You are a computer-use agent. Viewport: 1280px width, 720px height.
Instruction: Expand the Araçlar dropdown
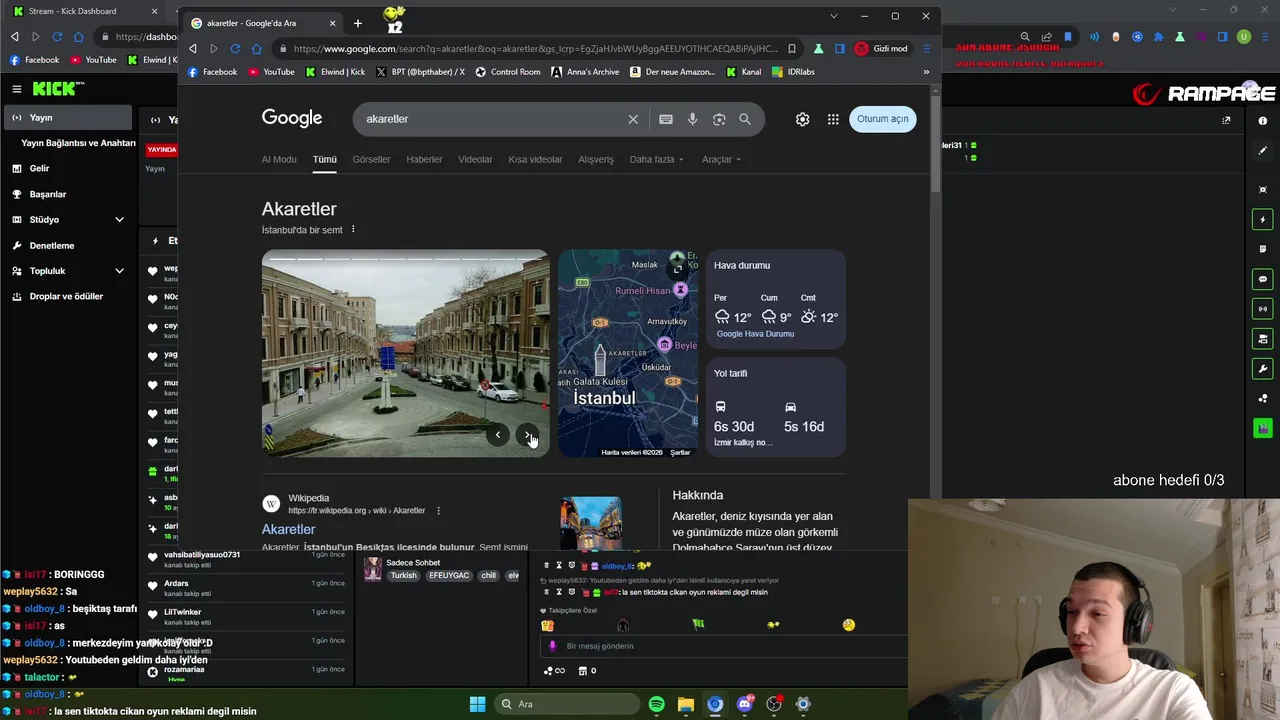point(721,159)
